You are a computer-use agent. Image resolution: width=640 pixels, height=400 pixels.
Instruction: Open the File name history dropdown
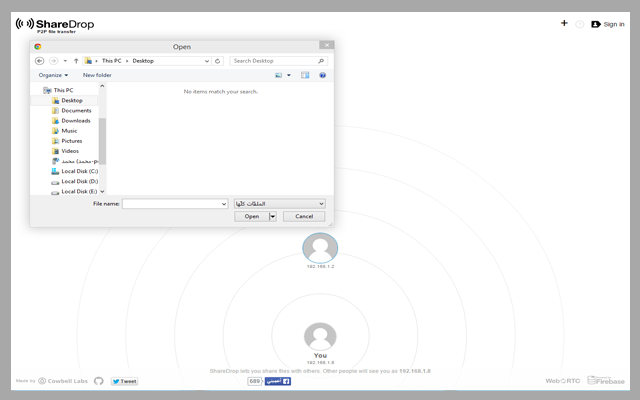[x=224, y=204]
